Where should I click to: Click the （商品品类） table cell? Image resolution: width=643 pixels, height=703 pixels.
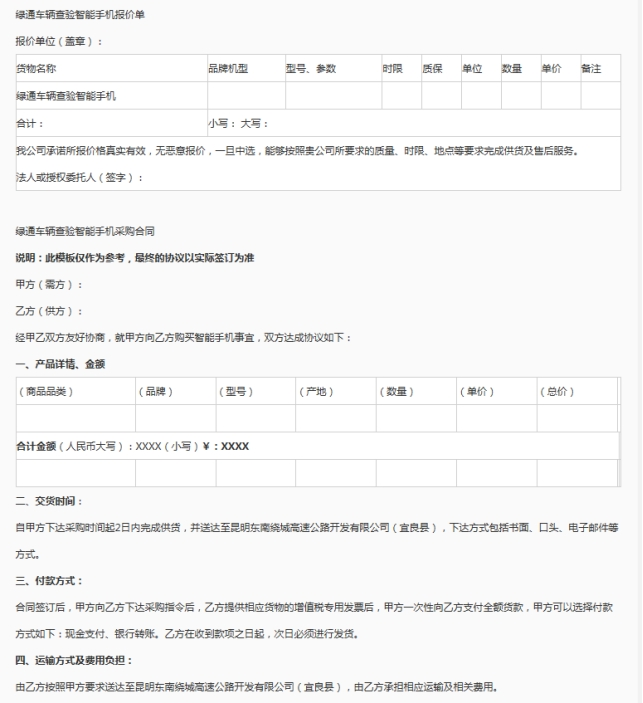click(46, 391)
